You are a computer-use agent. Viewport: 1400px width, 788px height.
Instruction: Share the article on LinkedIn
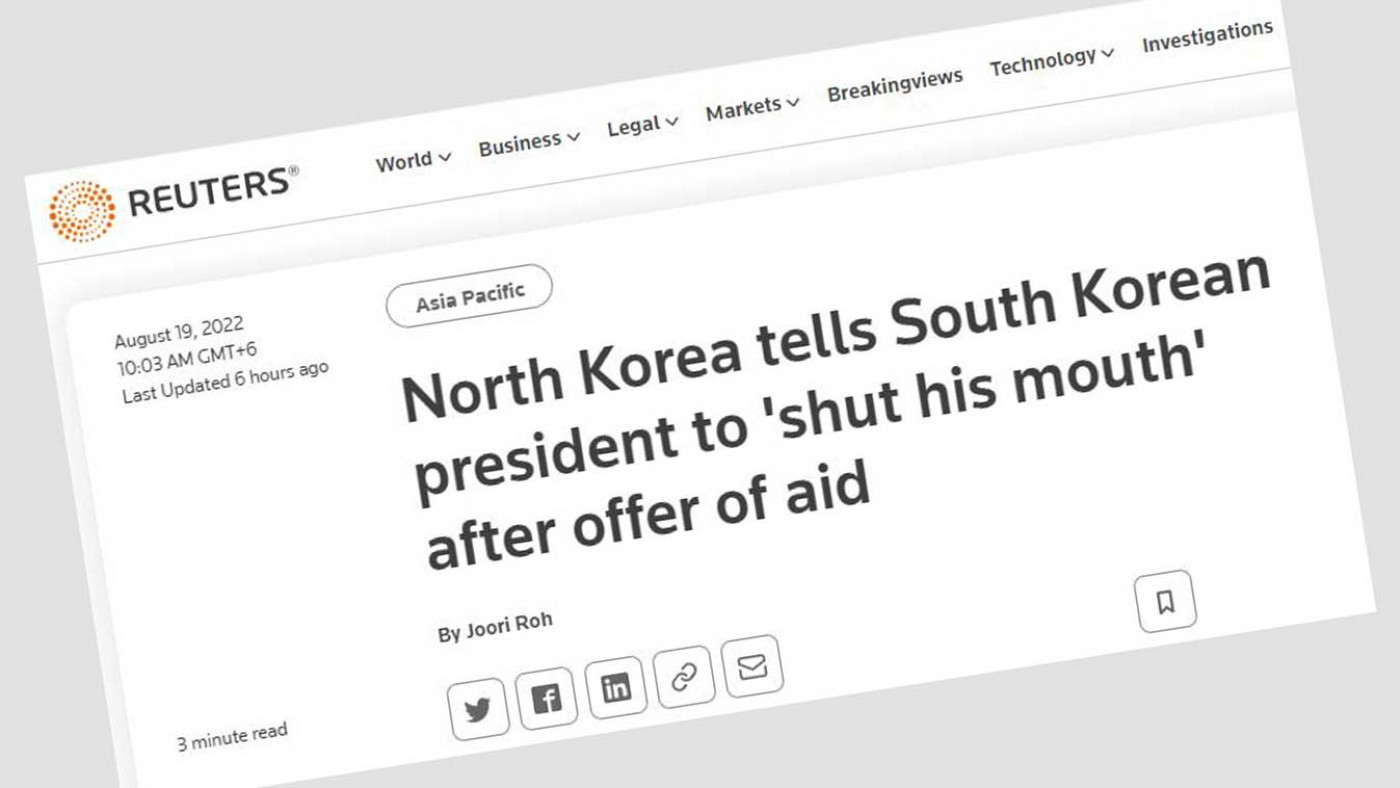pos(616,687)
